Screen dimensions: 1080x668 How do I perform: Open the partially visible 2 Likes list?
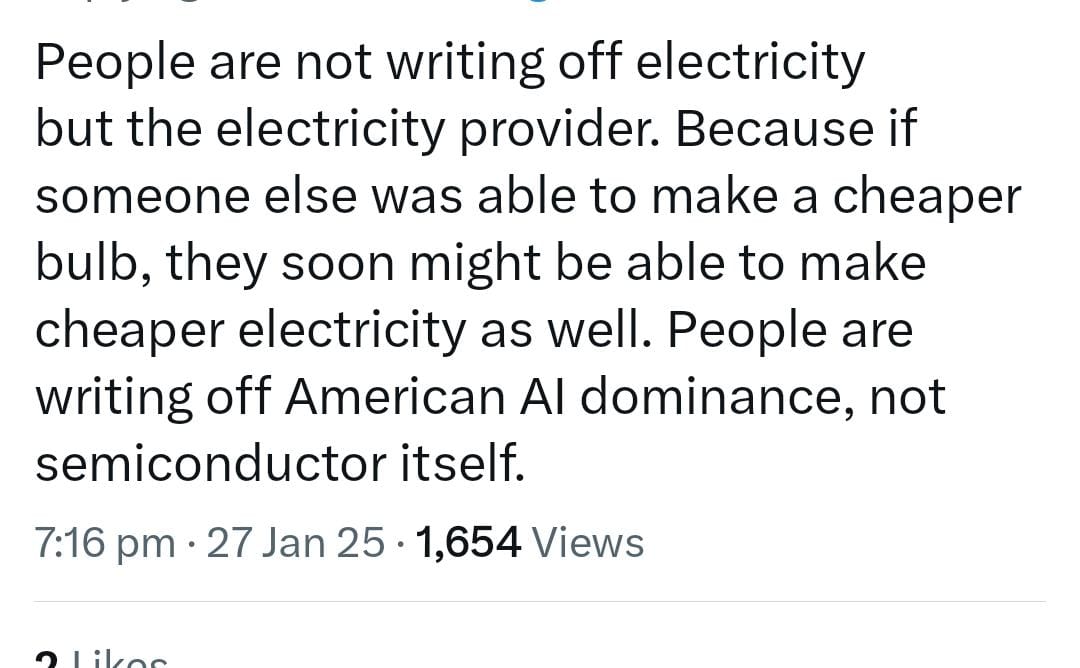pos(101,658)
